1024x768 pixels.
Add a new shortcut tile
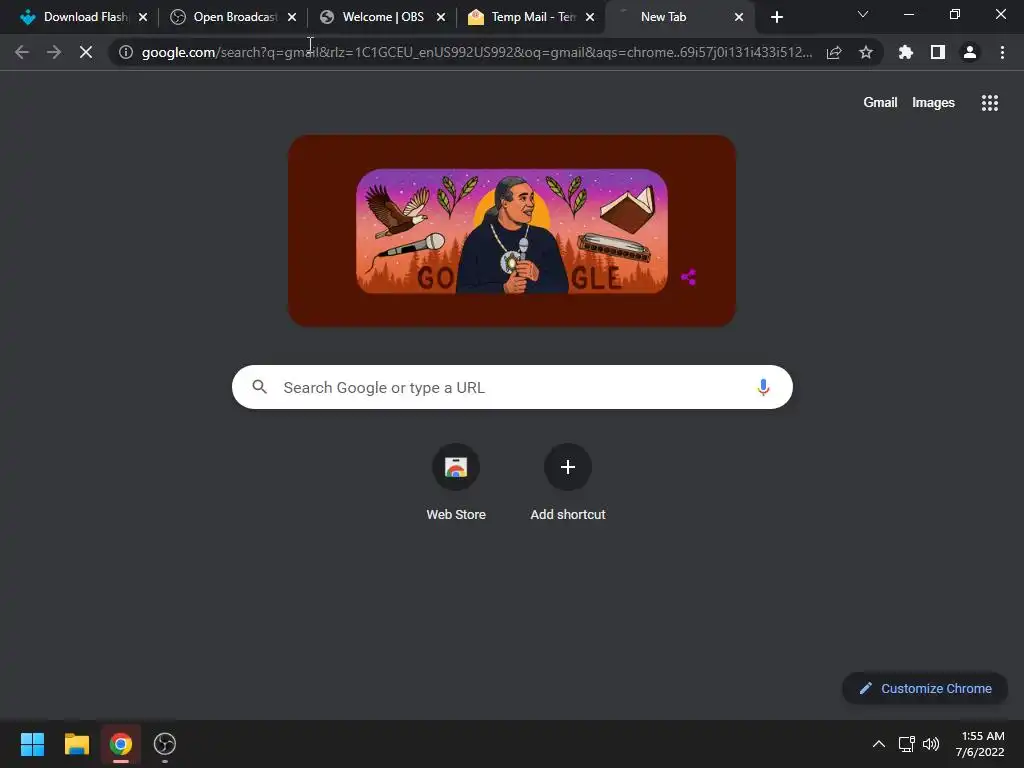[x=568, y=483]
